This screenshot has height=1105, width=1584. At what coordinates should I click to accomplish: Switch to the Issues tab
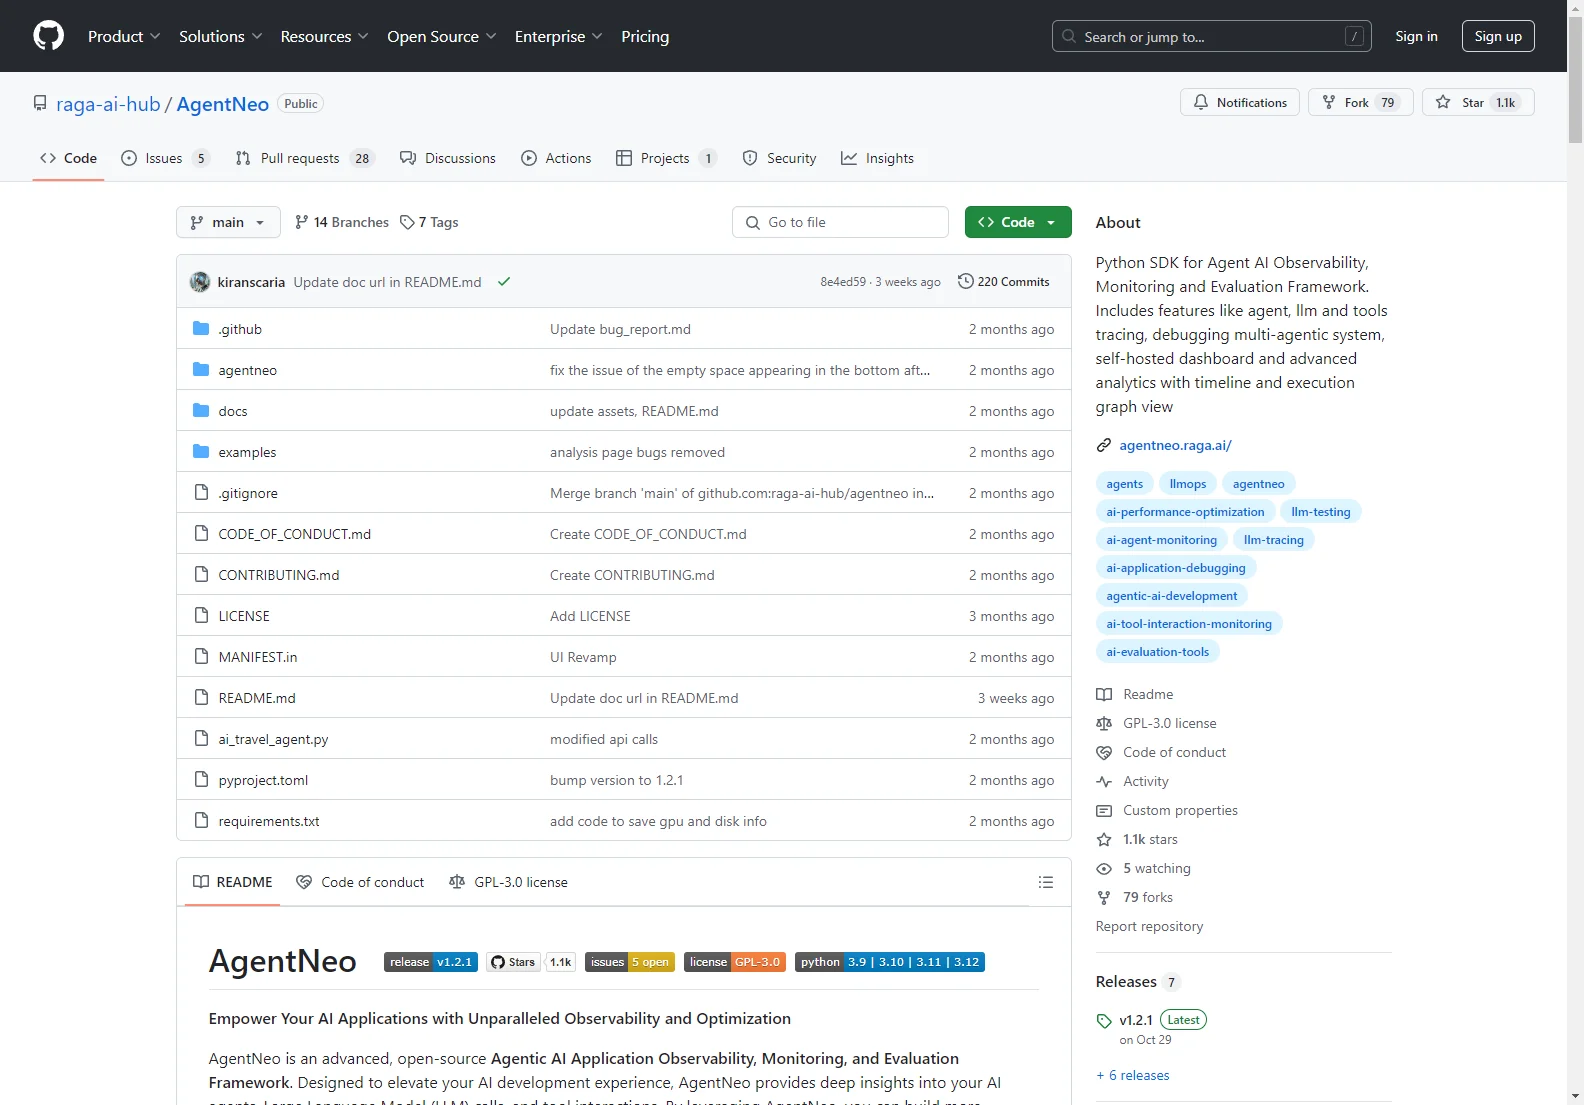coord(165,158)
